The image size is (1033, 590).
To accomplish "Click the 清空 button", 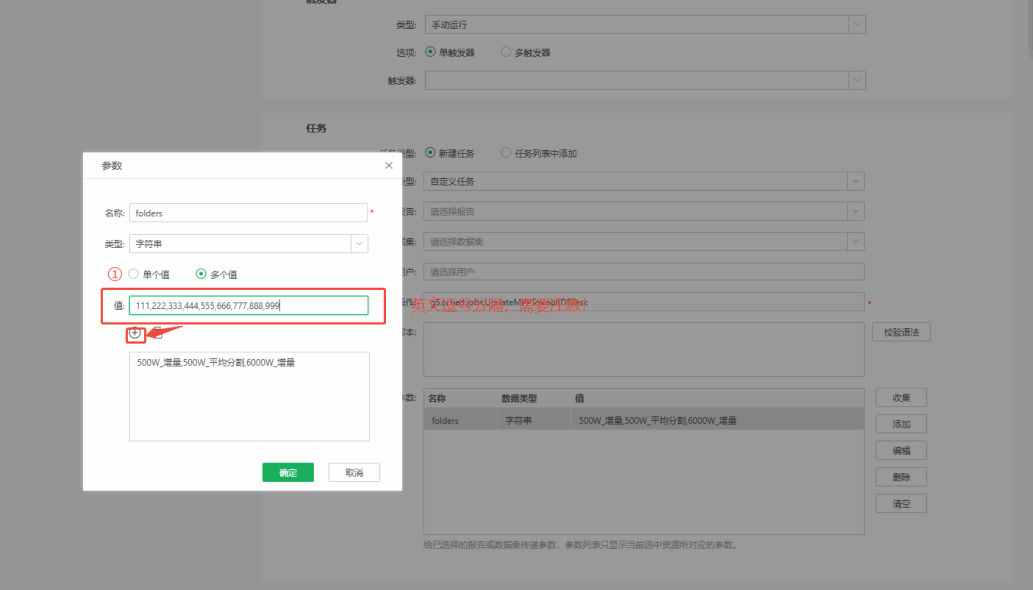I will pos(902,504).
